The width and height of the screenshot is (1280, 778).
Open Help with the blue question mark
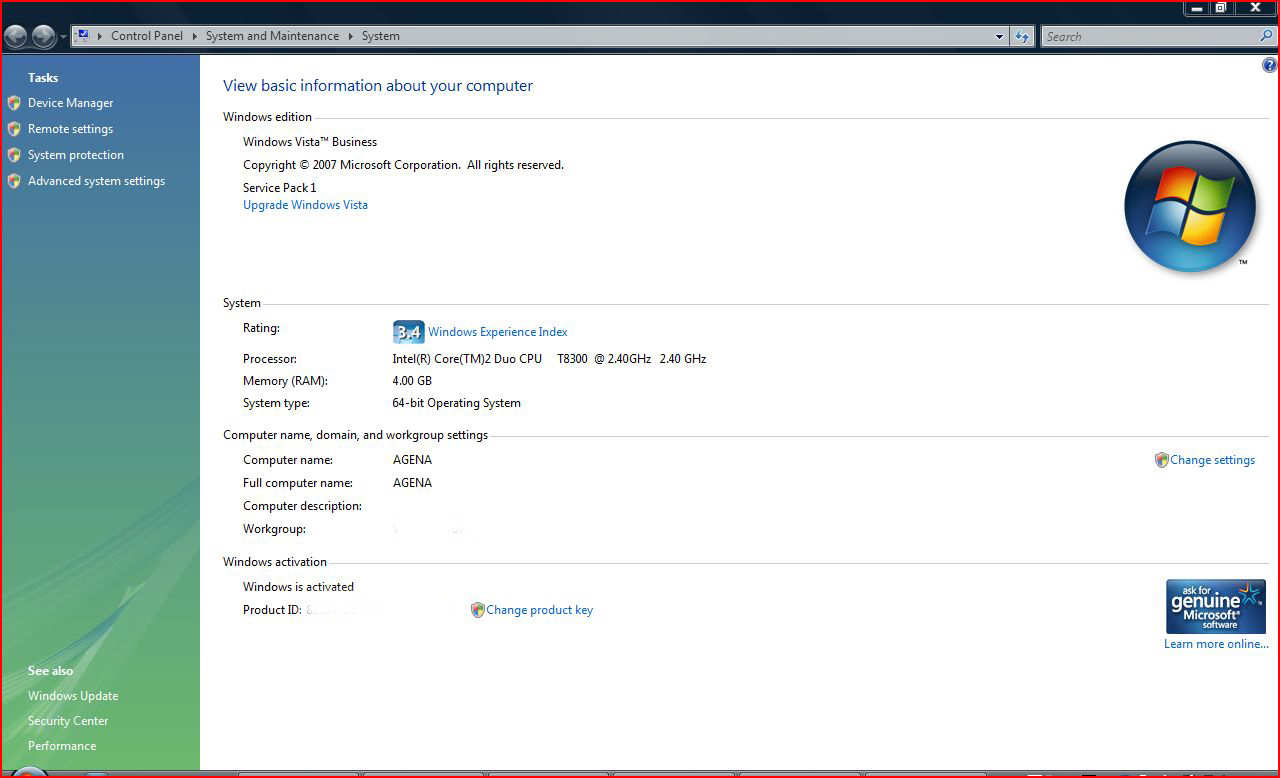(x=1270, y=66)
